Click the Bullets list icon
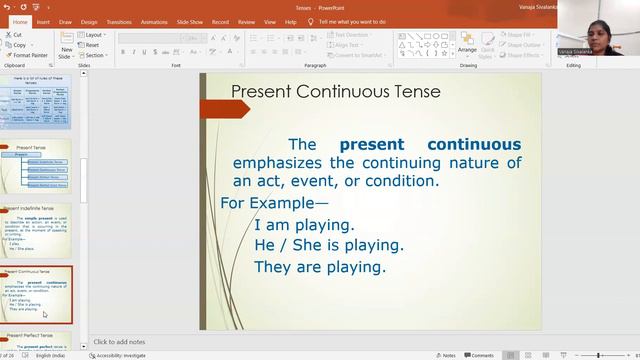The image size is (640, 360). [x=253, y=38]
